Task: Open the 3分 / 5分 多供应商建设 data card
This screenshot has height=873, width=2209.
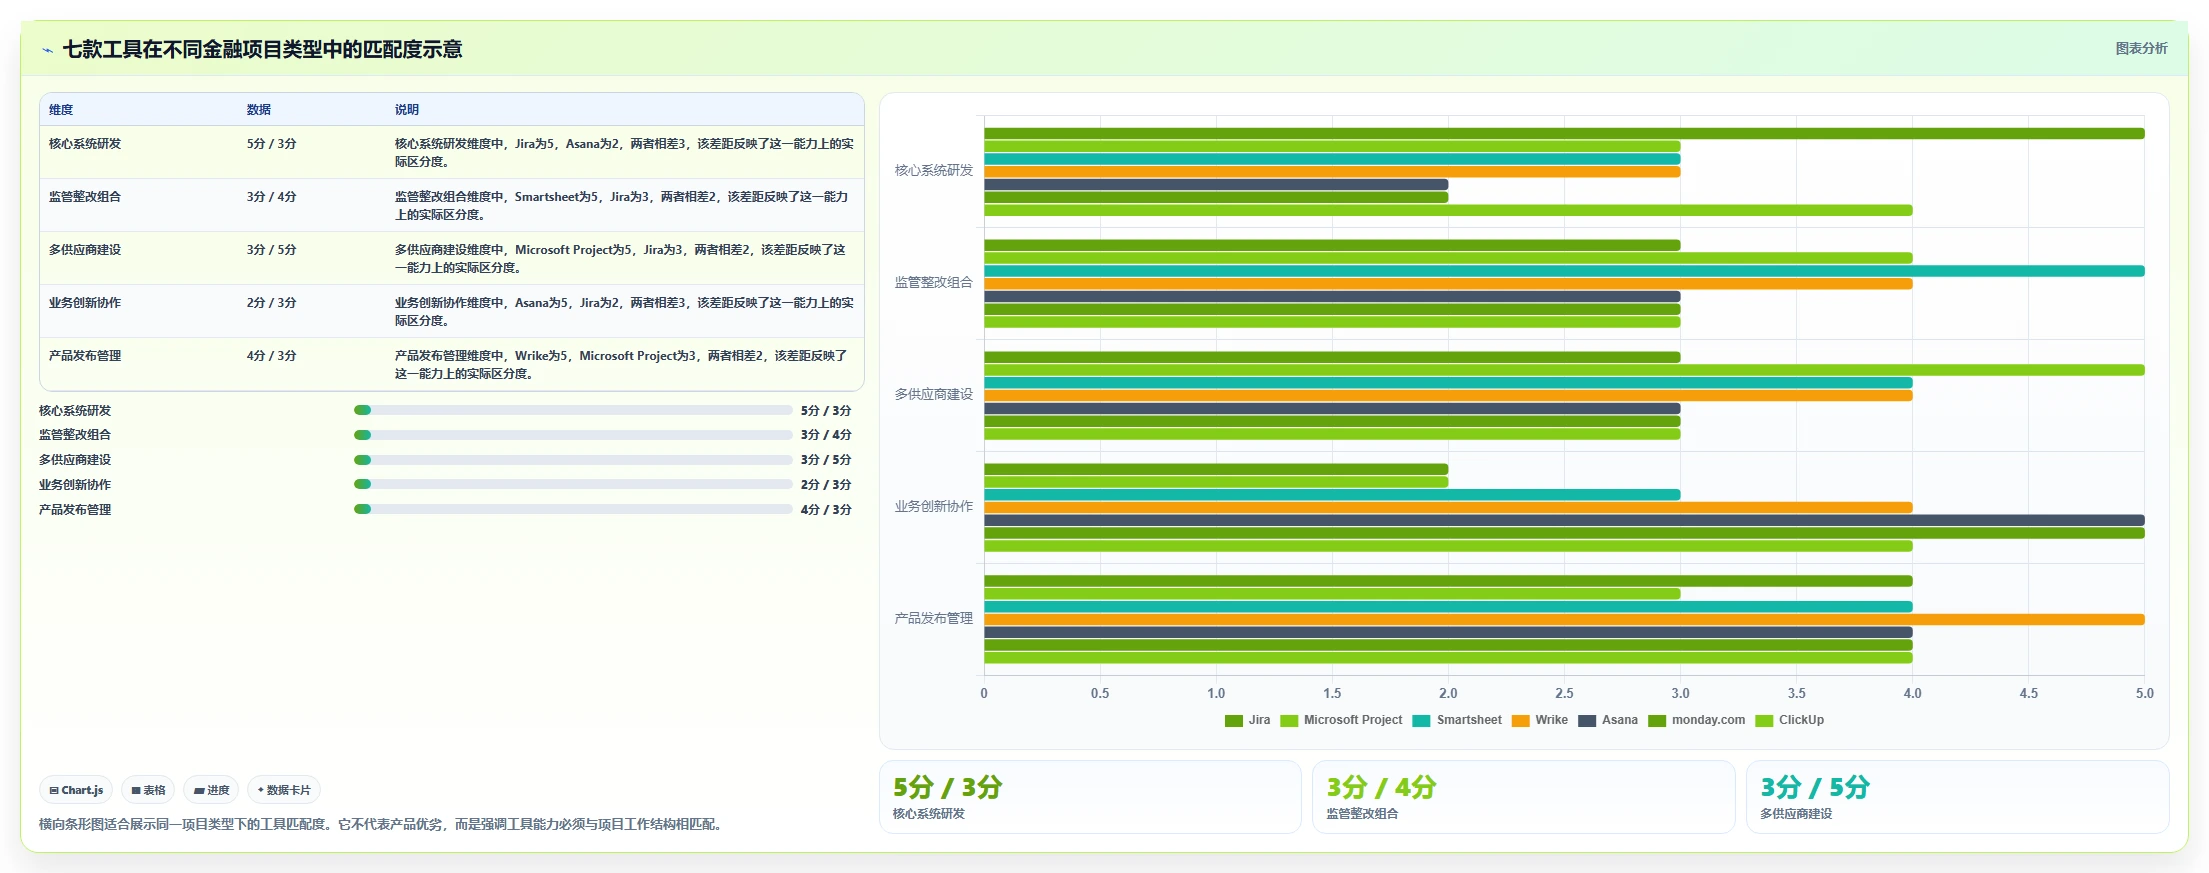Action: (1958, 797)
